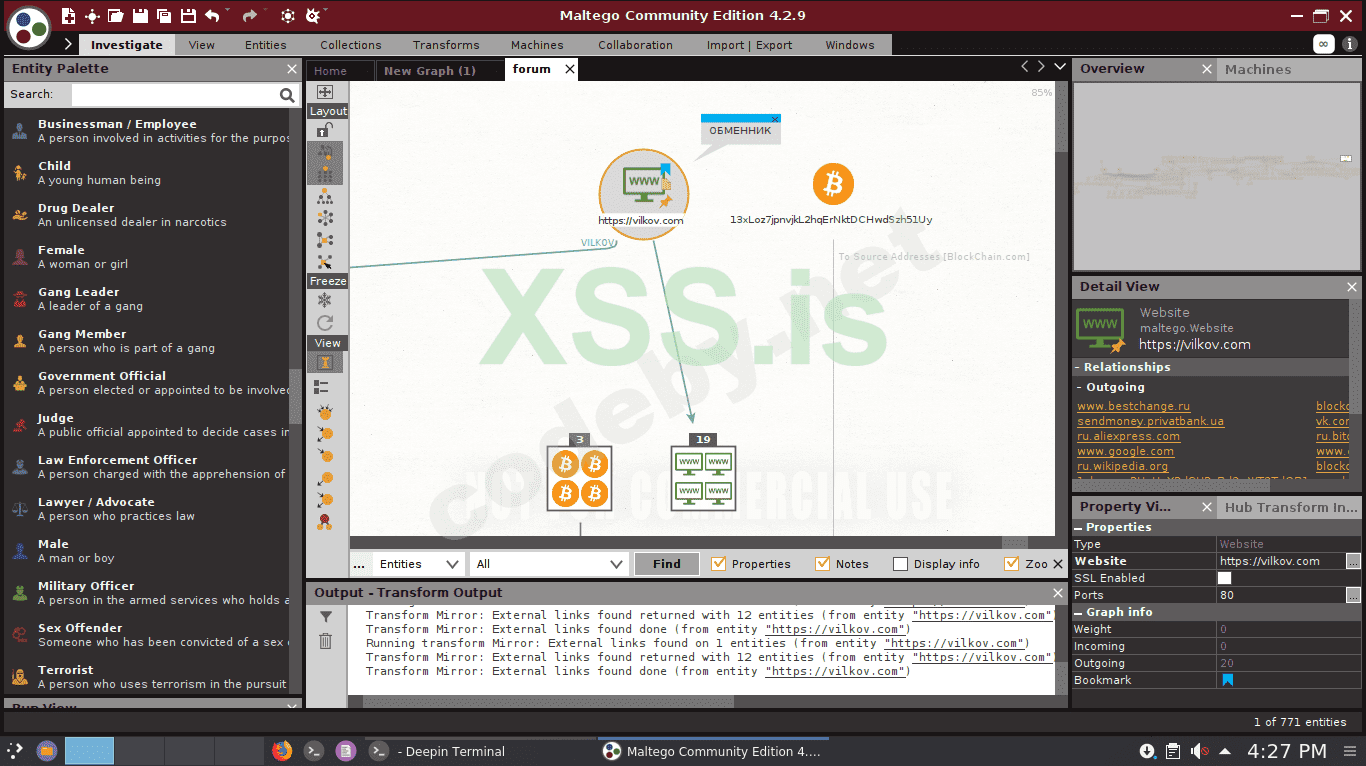Click the Overview graph thumbnail
Screen dimensions: 1366x766
(x=1215, y=175)
